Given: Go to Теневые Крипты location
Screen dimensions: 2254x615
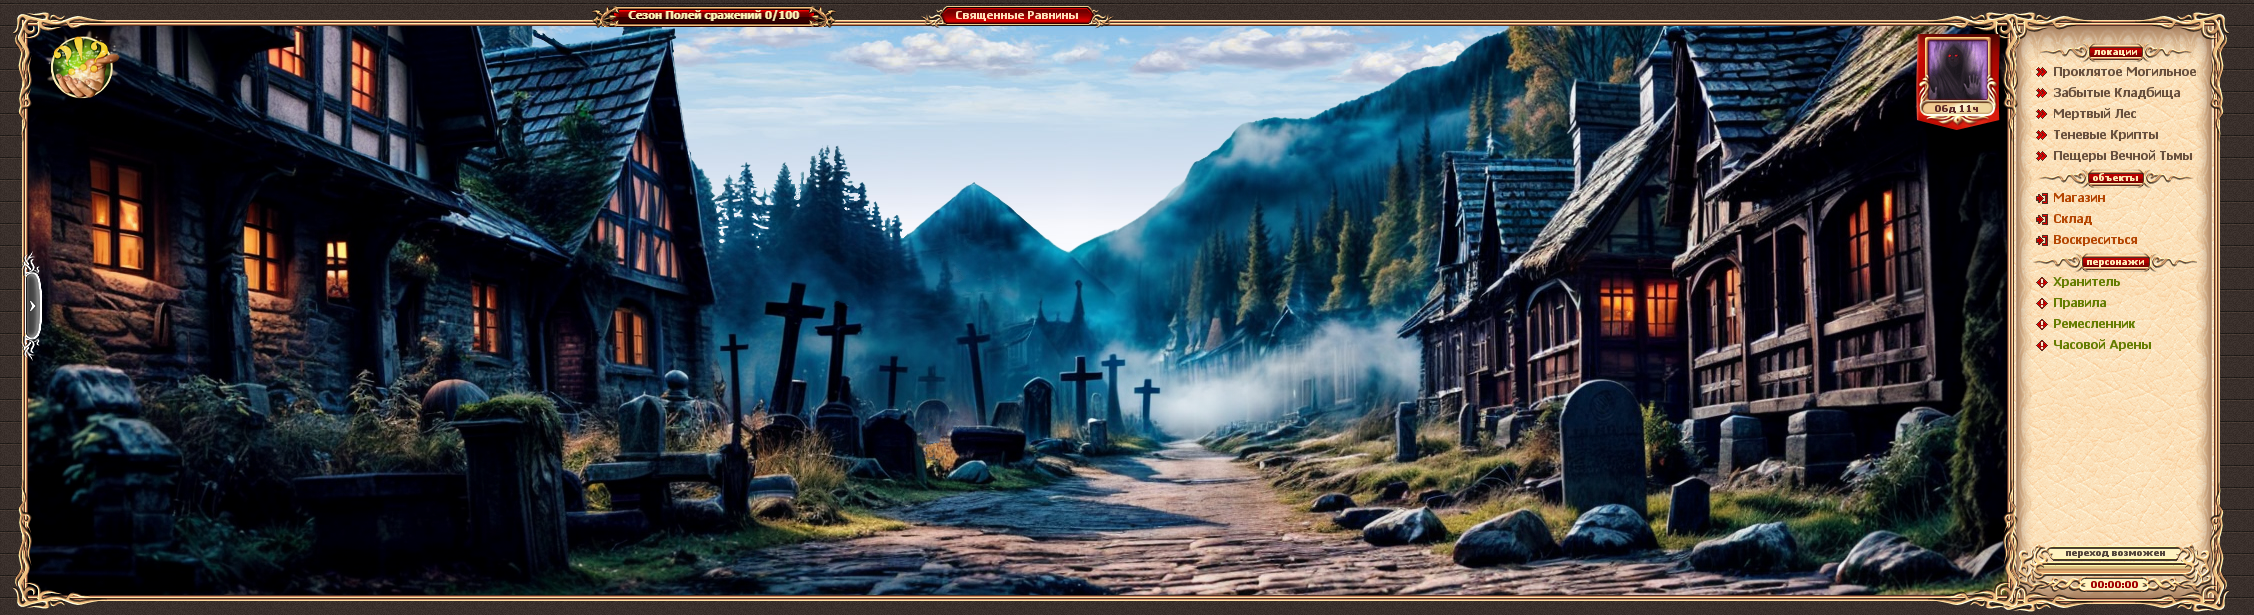Looking at the screenshot, I should 2105,135.
